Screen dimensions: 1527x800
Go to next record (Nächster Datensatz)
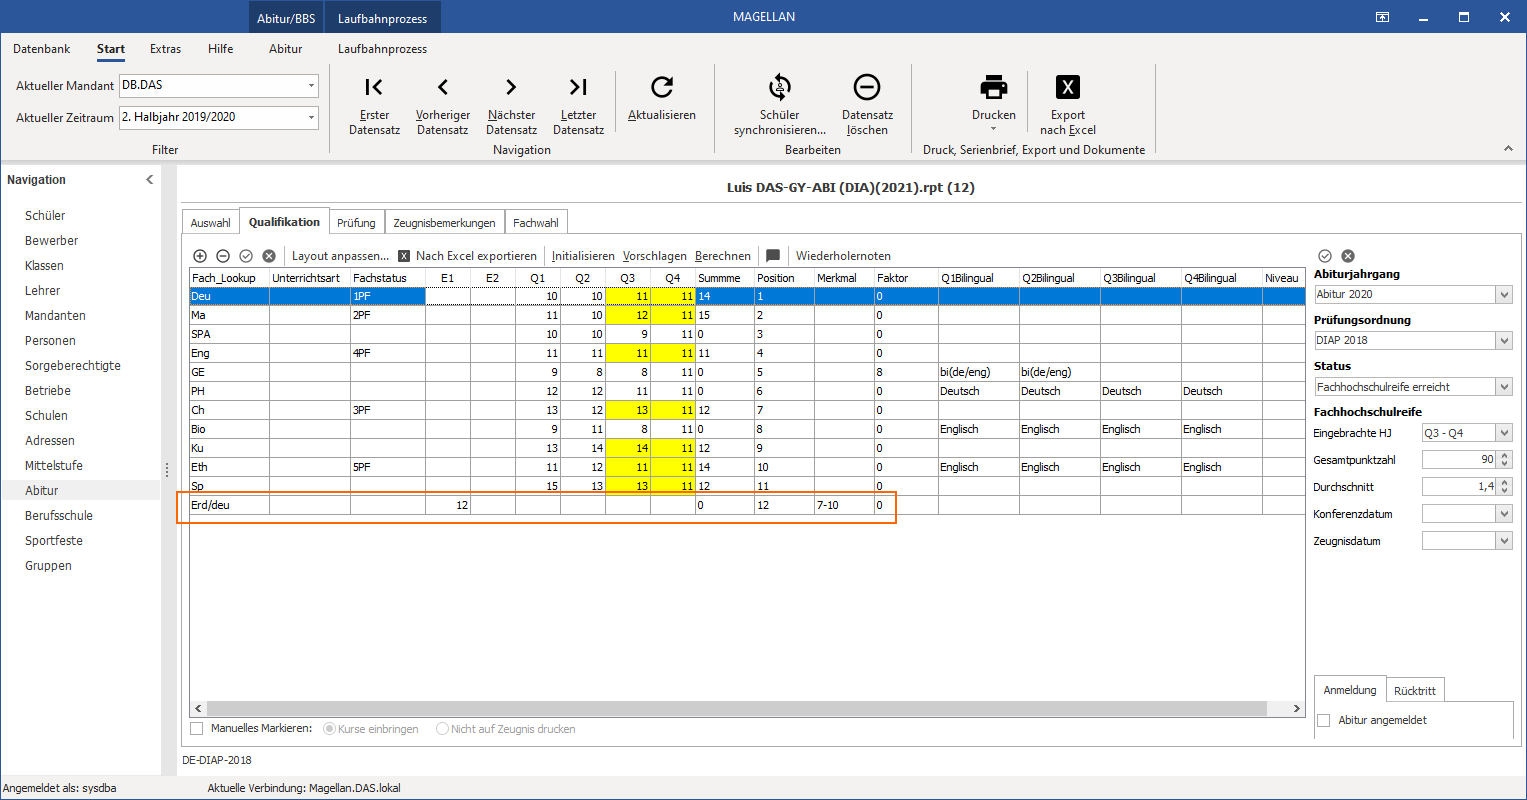pyautogui.click(x=511, y=105)
